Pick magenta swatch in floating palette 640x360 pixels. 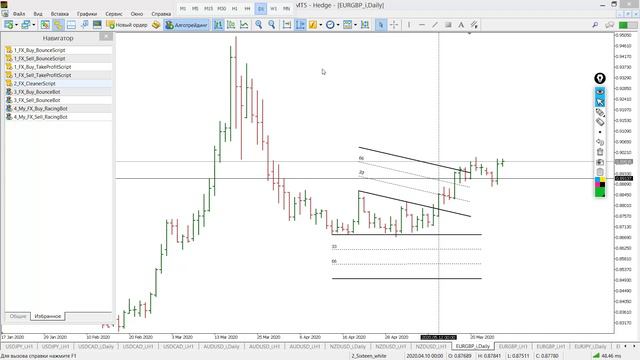point(598,185)
